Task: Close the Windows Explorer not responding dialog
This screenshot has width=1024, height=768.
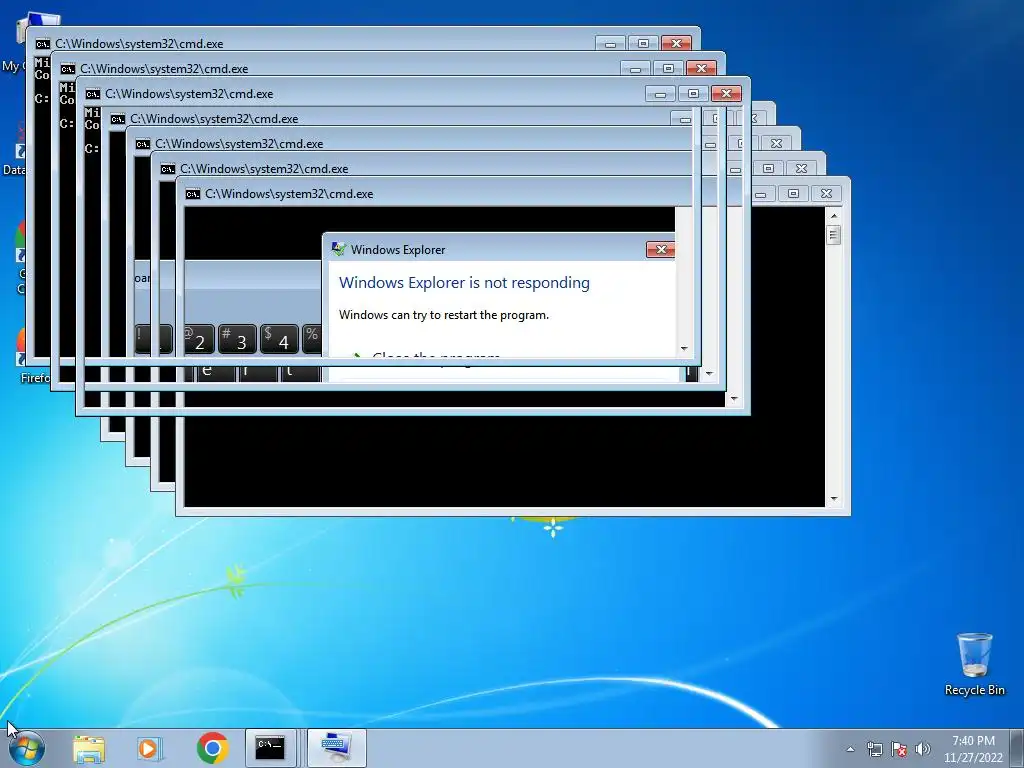Action: click(660, 249)
